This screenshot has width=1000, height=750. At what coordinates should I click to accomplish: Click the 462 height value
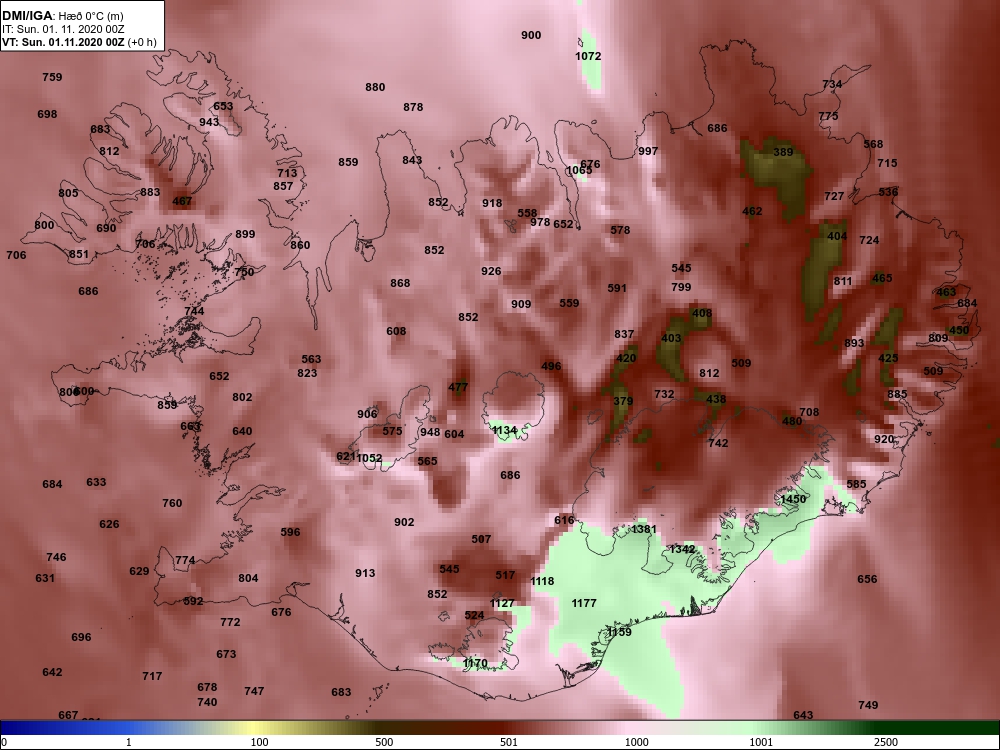(x=753, y=211)
